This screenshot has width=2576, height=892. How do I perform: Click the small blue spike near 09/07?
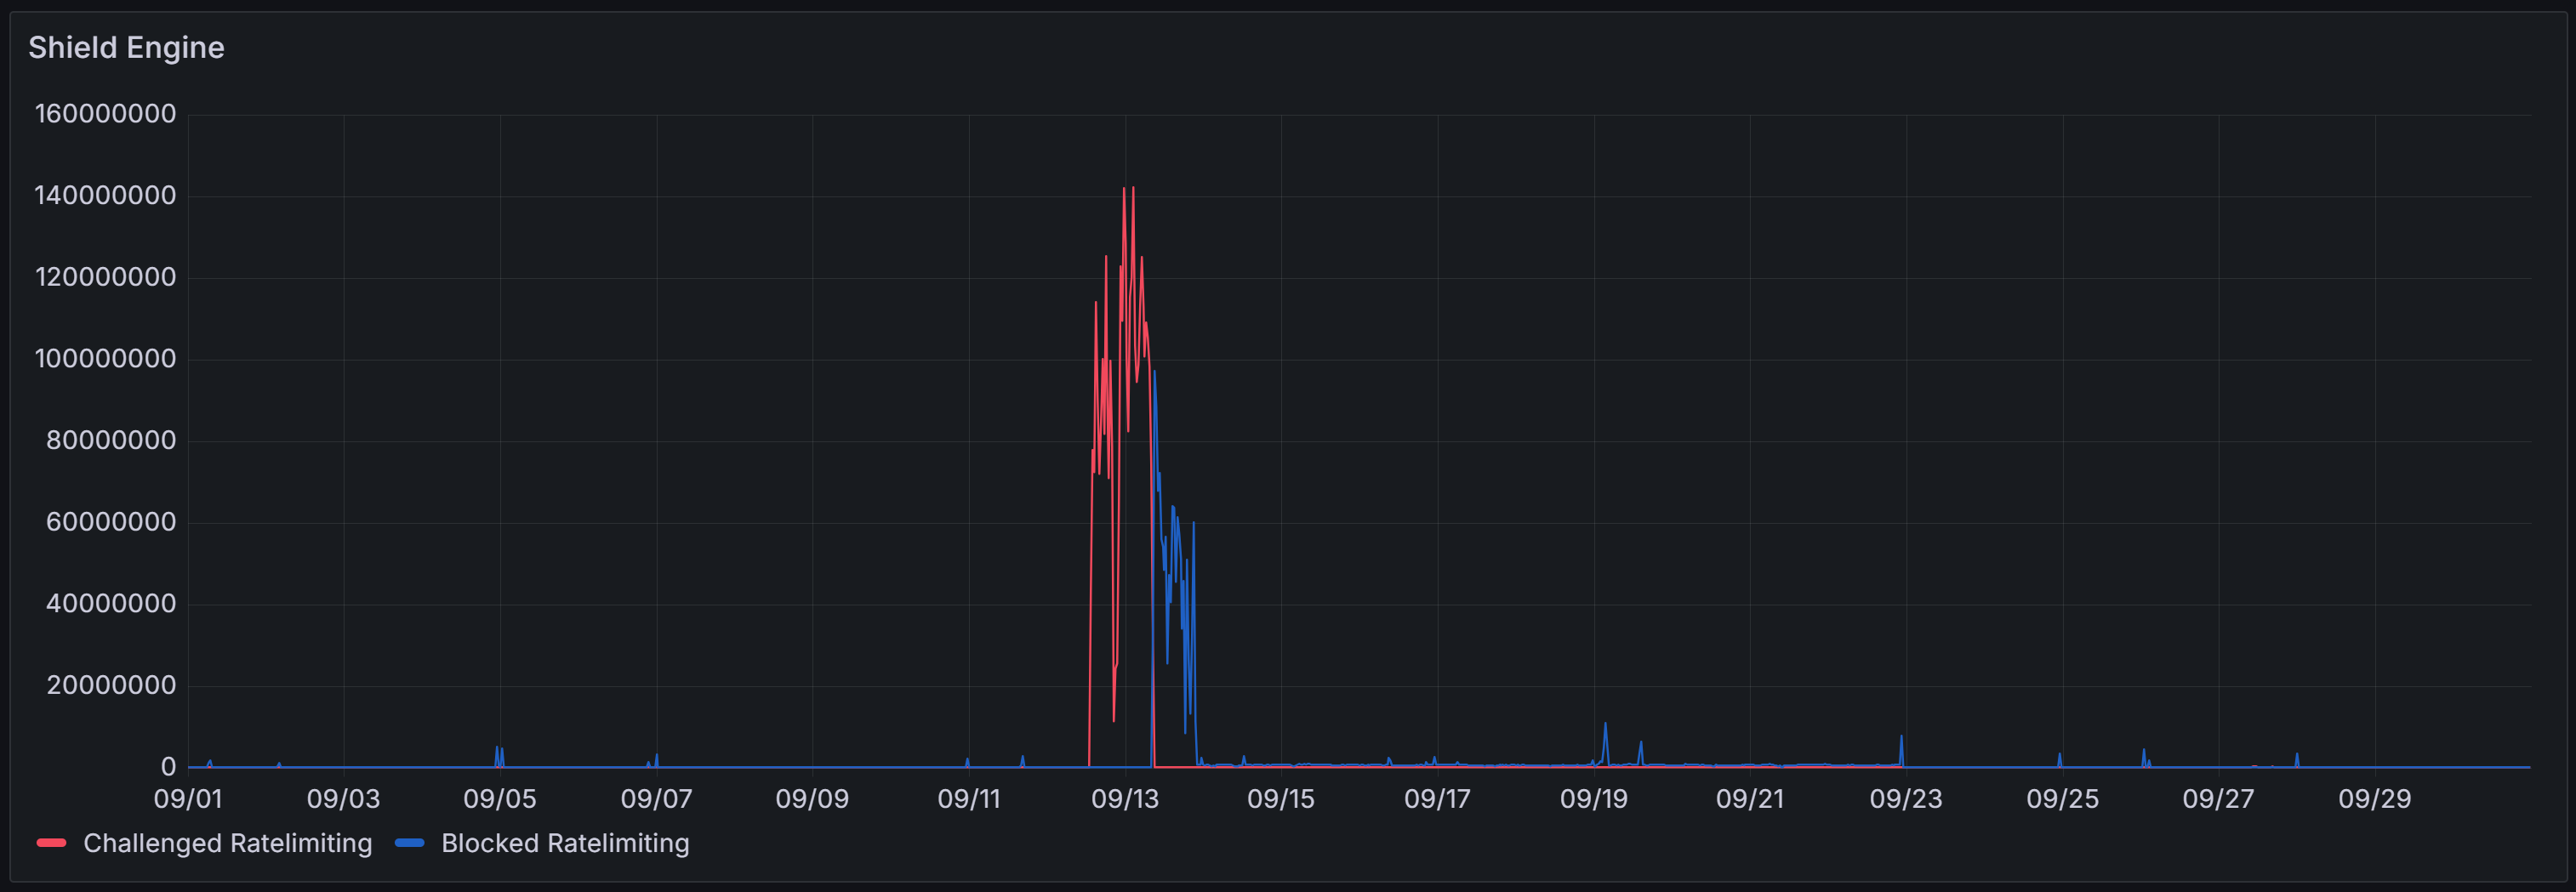(x=656, y=757)
